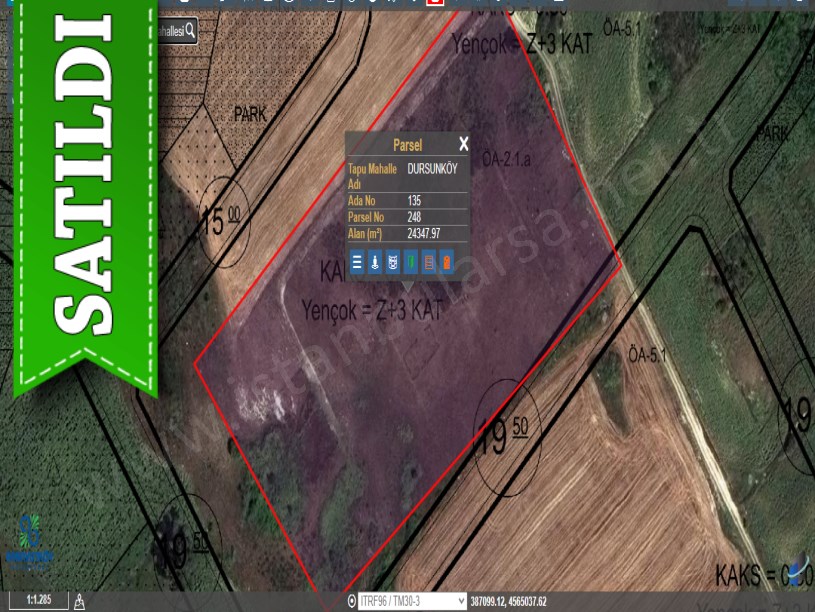This screenshot has height=612, width=815.
Task: Click the 1:1.285 map scale field
Action: coord(39,600)
